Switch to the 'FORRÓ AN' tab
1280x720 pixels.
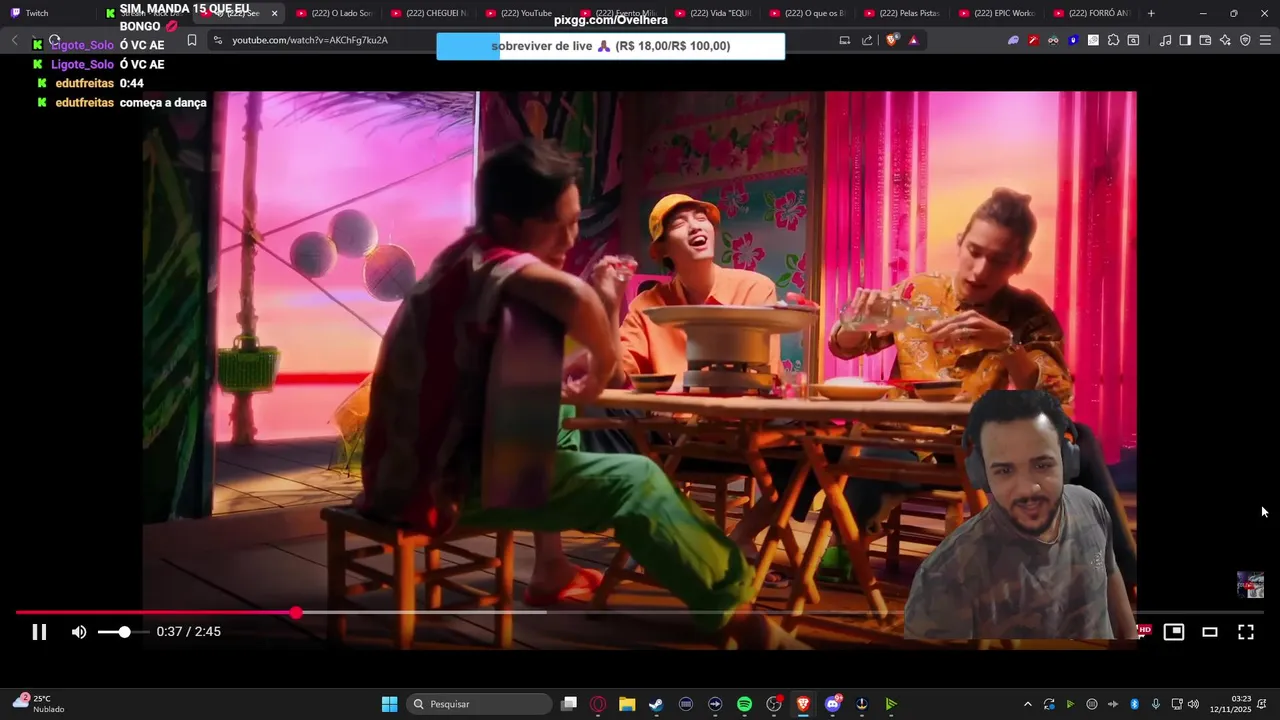point(1092,13)
